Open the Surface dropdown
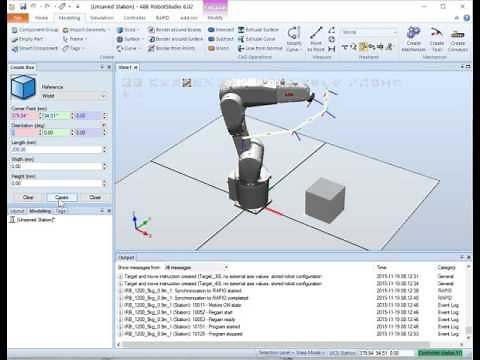The width and height of the screenshot is (480, 360). pyautogui.click(x=130, y=39)
